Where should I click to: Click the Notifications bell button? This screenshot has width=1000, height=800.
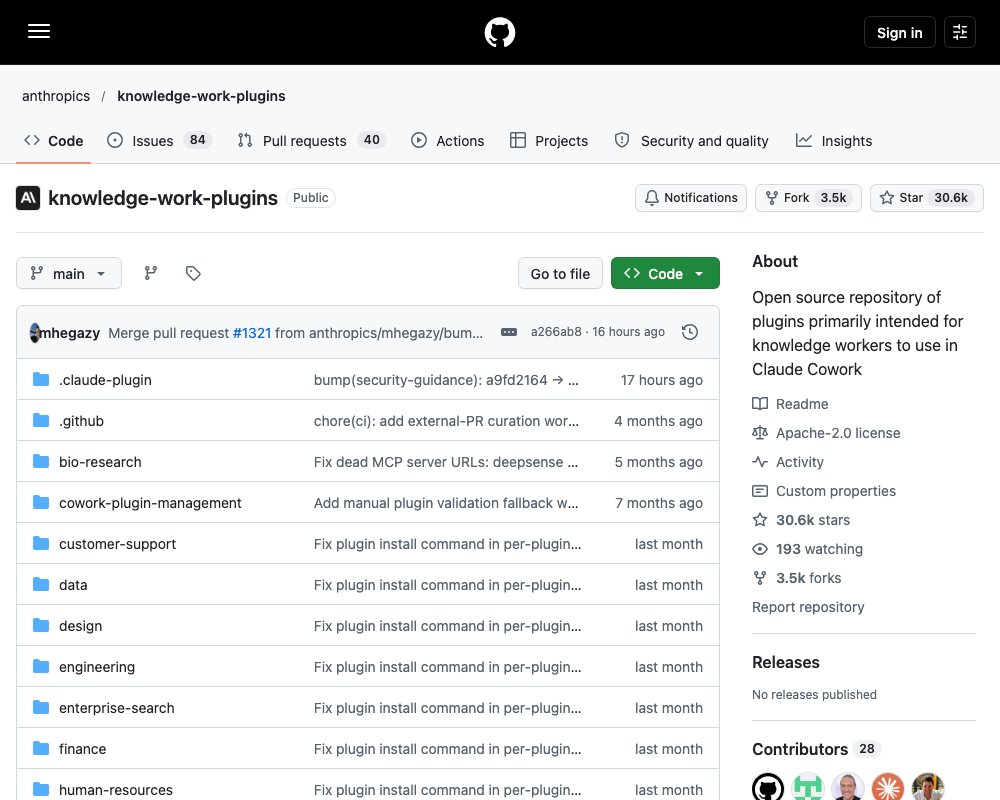click(x=691, y=198)
